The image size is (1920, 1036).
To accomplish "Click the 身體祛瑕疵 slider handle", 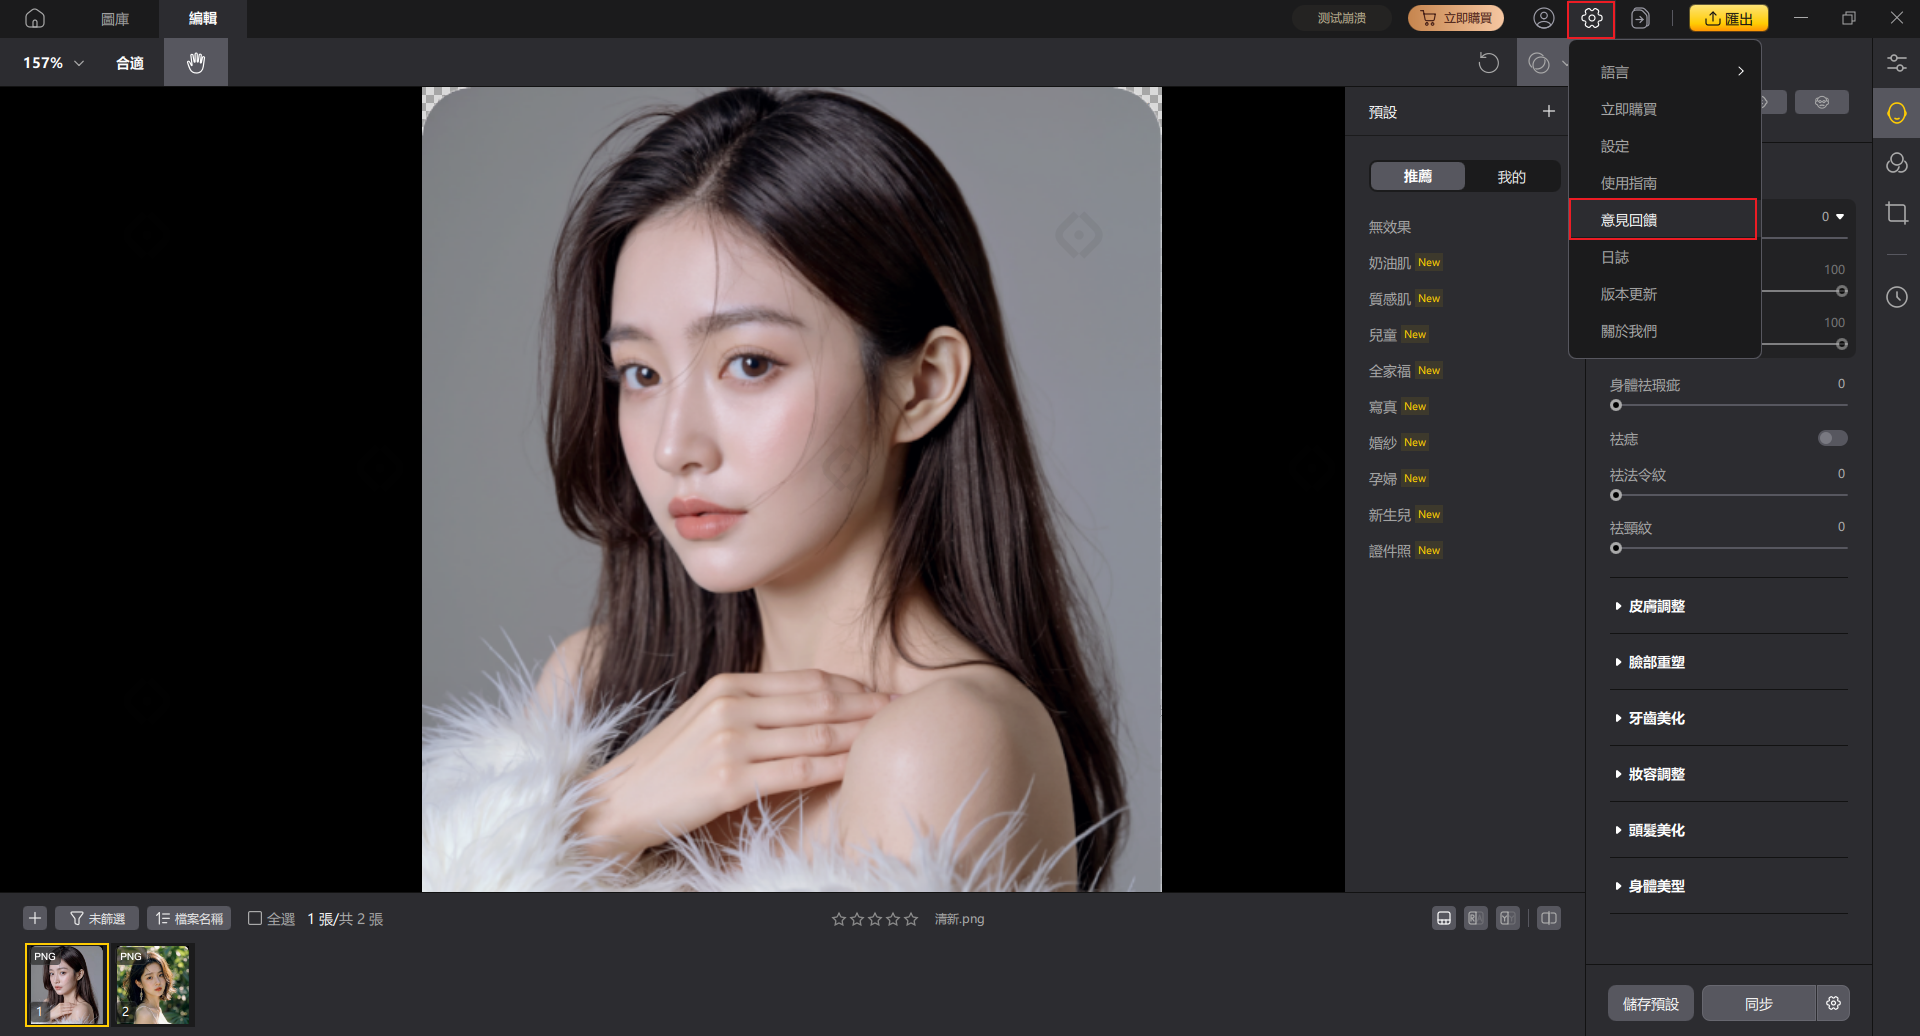I will [1616, 405].
